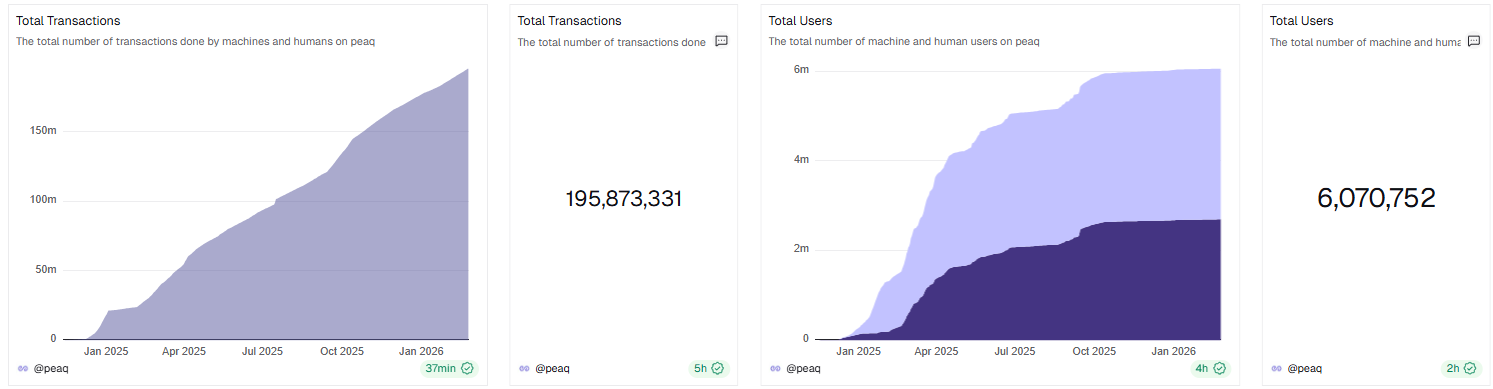Viewport: 1493px width, 389px height.
Task: Click Oct 2025 label on users chart axis
Action: [x=1093, y=351]
